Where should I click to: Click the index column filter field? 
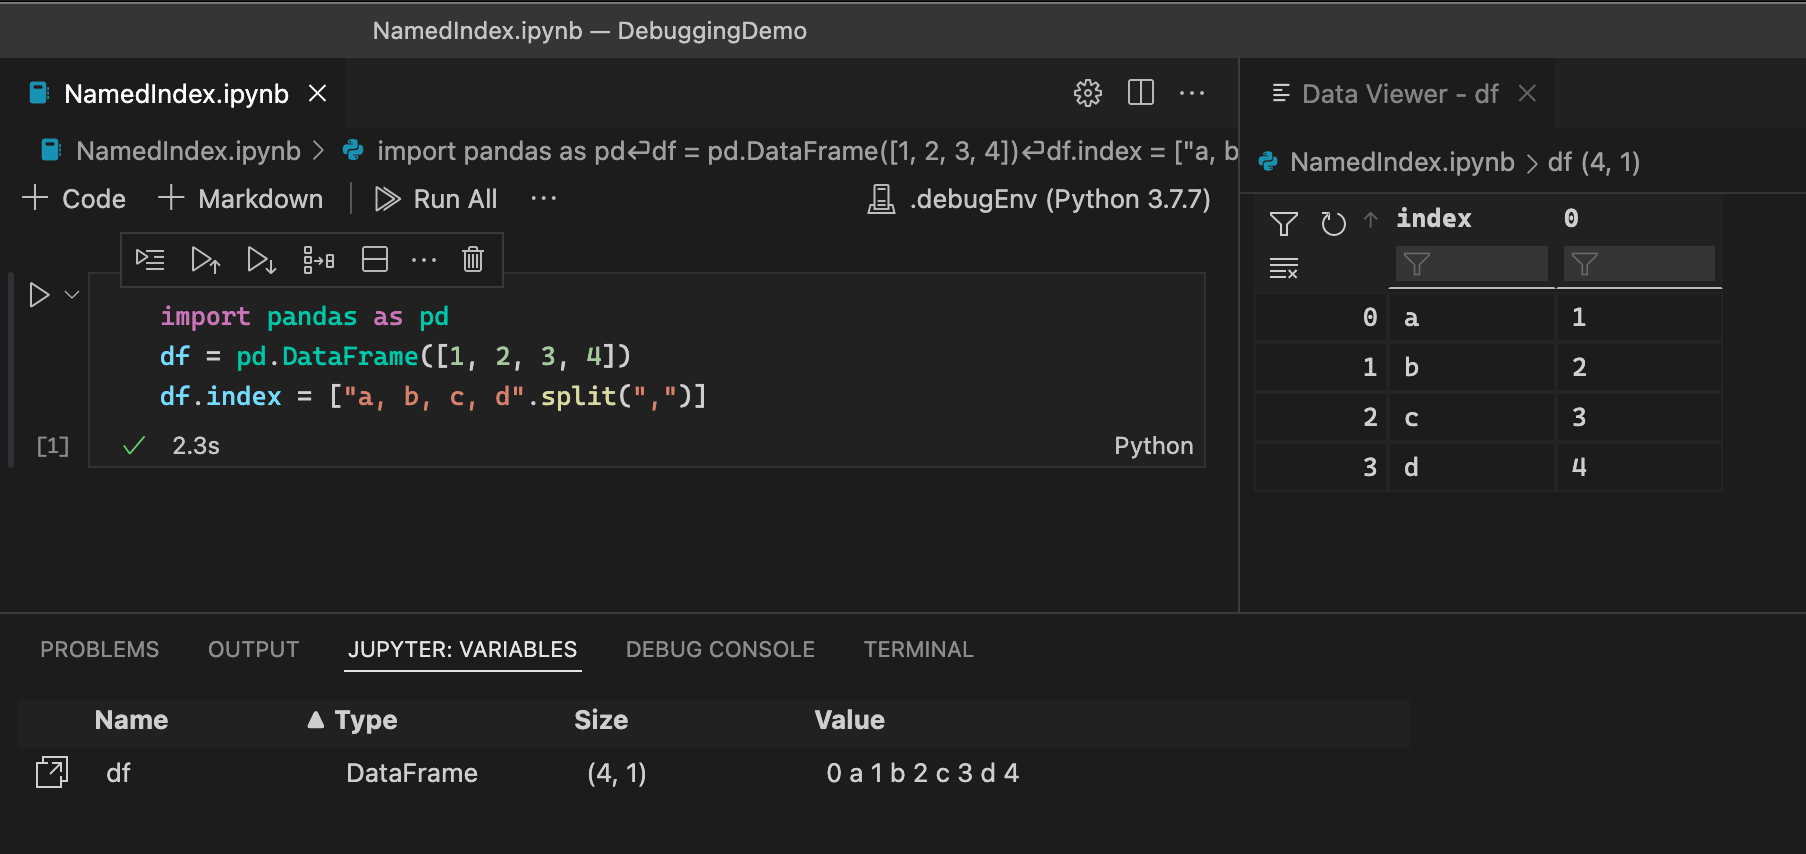click(1472, 264)
